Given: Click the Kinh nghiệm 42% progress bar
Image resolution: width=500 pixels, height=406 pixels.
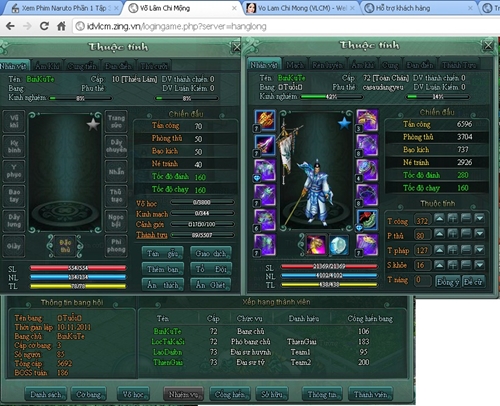Looking at the screenshot, I should pos(332,97).
